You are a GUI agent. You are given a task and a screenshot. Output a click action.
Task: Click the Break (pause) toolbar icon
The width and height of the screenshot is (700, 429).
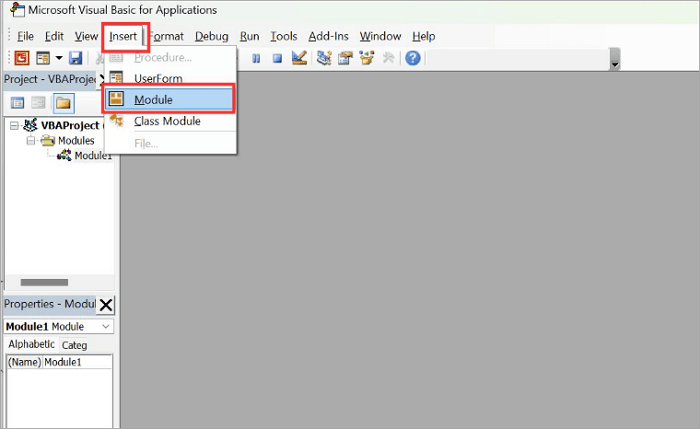(256, 58)
